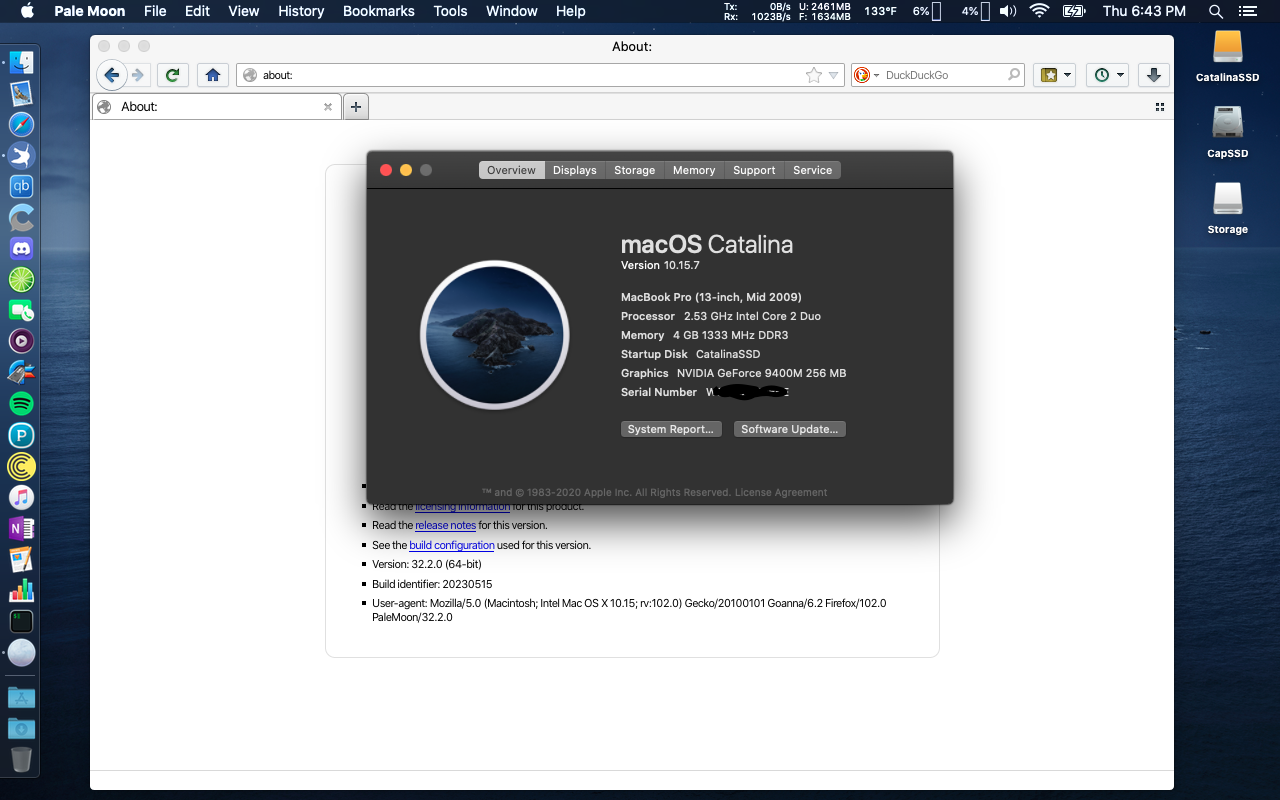
Task: Open Spotify from the dock
Action: pyautogui.click(x=21, y=403)
